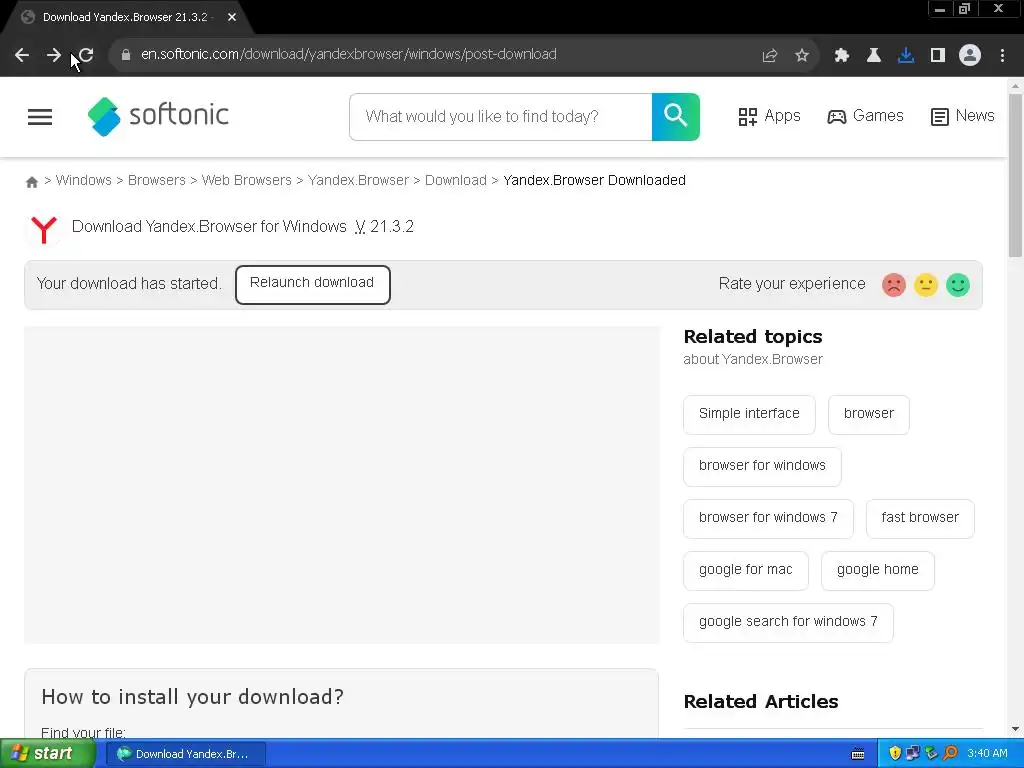
Task: Bookmark this page with the star
Action: pos(802,56)
